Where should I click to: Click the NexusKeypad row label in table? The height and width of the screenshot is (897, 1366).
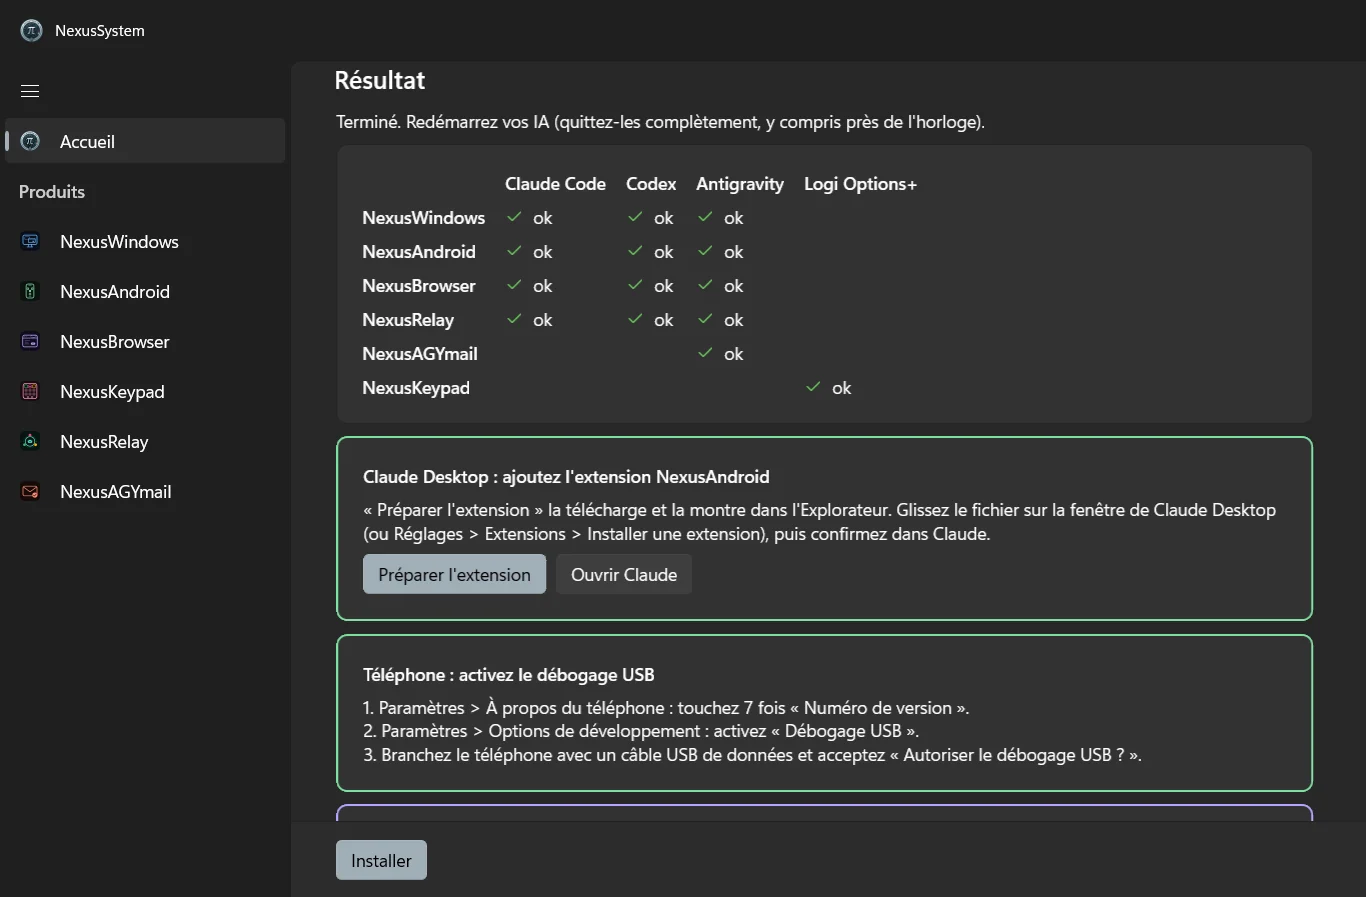(416, 388)
